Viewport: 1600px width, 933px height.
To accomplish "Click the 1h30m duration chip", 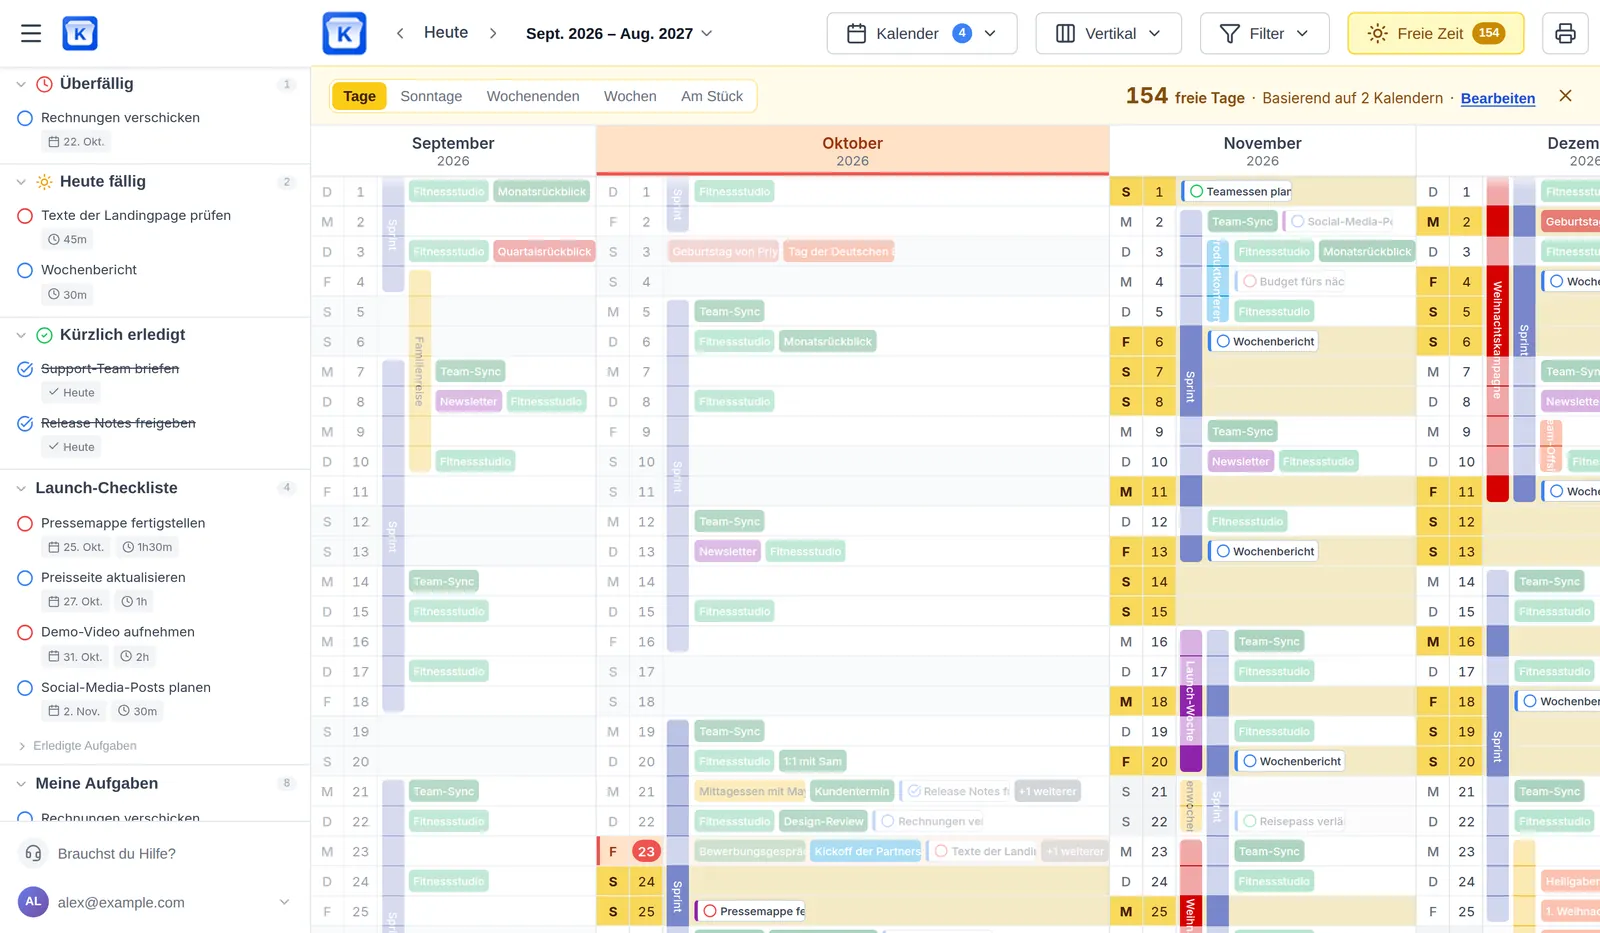I will click(x=147, y=547).
